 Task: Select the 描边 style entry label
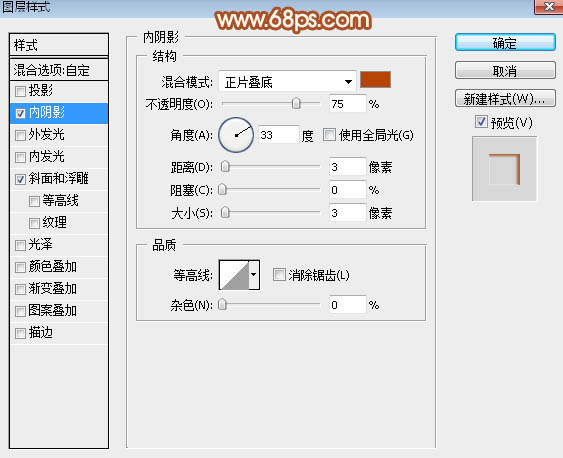click(x=41, y=333)
